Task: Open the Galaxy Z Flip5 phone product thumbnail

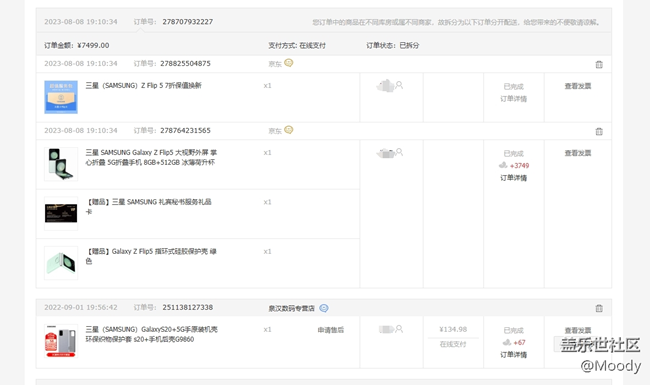Action: [61, 164]
